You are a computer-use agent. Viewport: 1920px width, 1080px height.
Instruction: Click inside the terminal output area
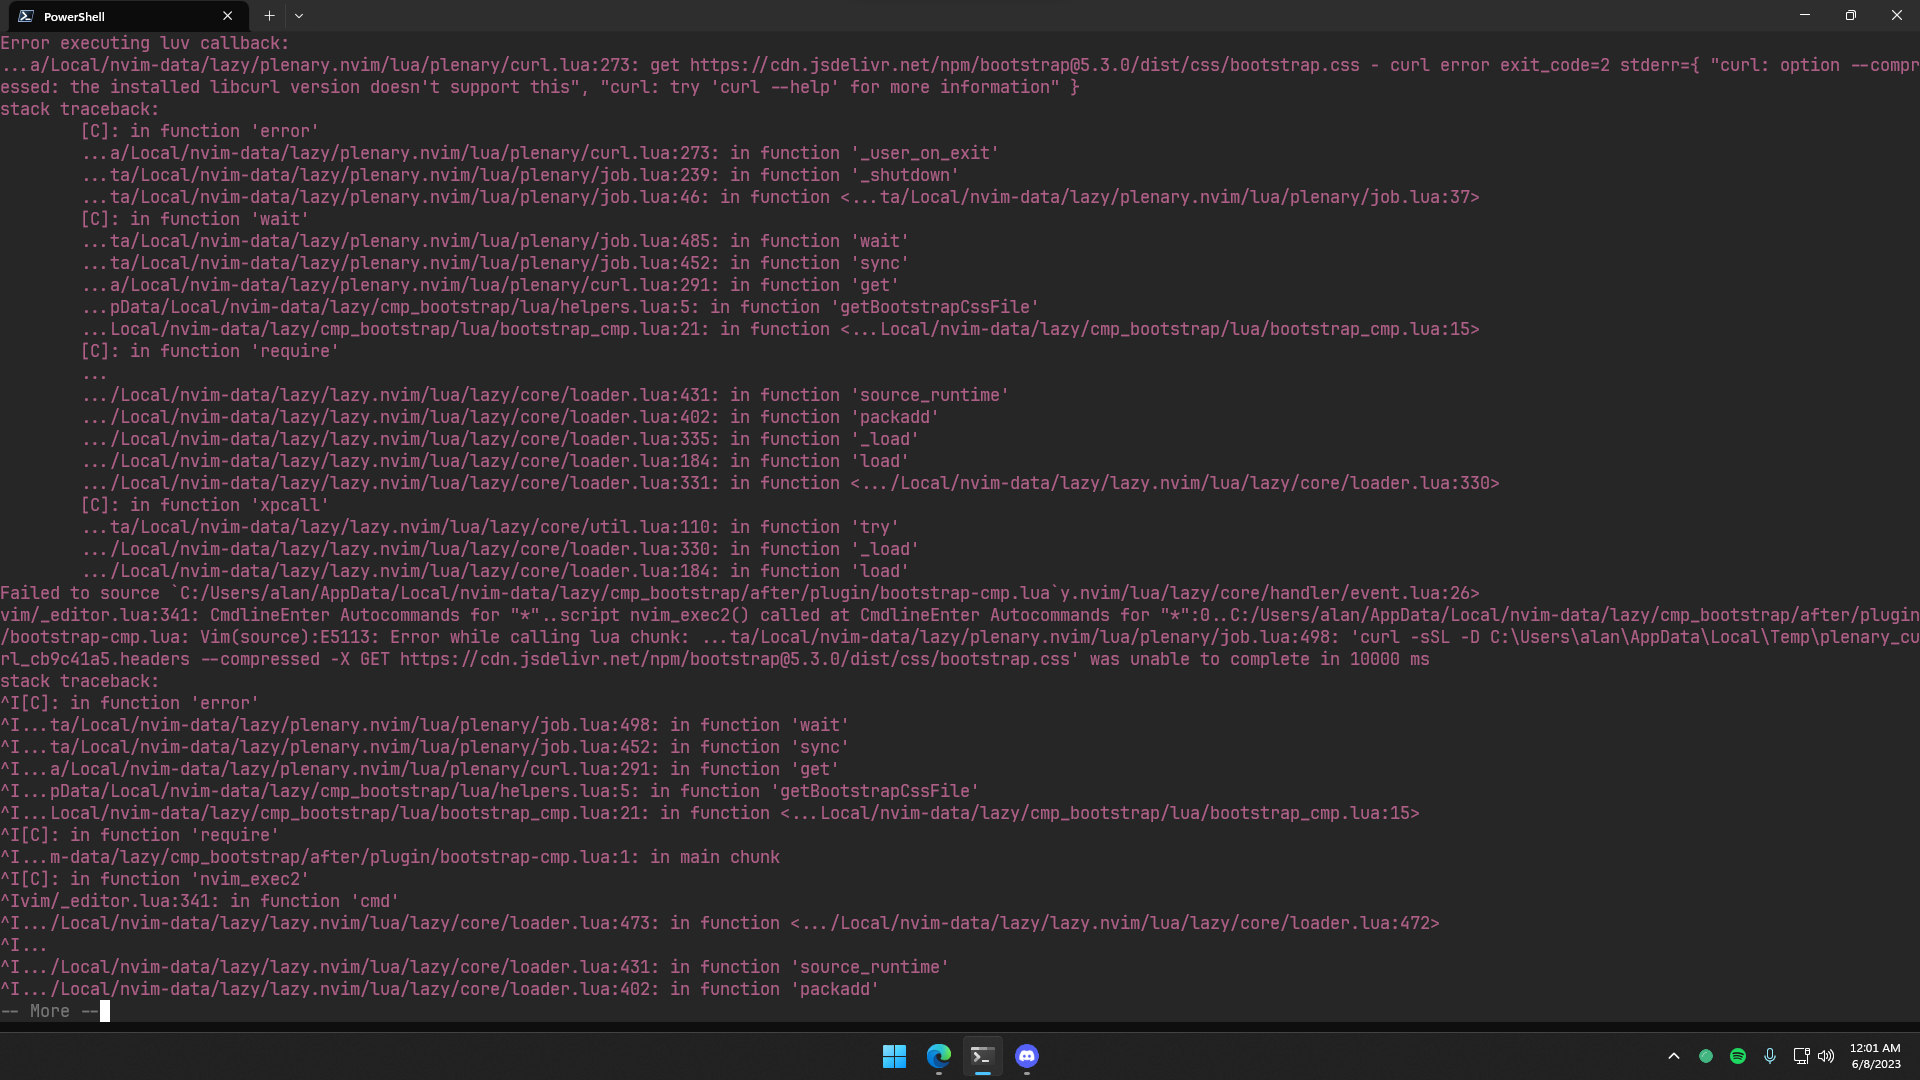coord(700,500)
